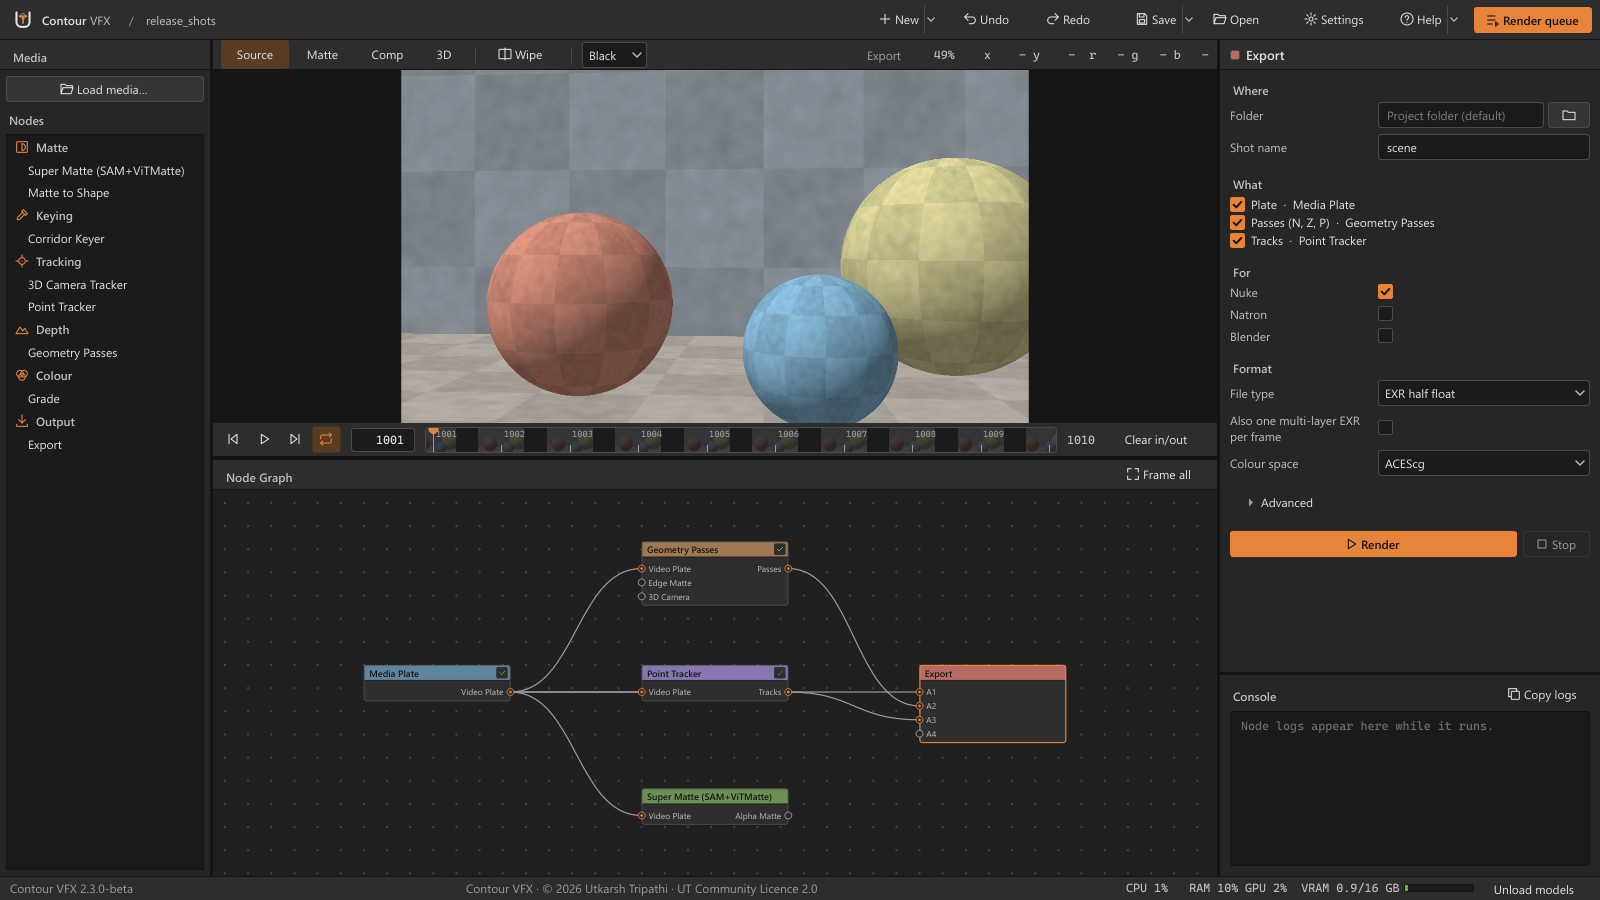Uncheck Plate Media Plate checkbox

pos(1238,204)
